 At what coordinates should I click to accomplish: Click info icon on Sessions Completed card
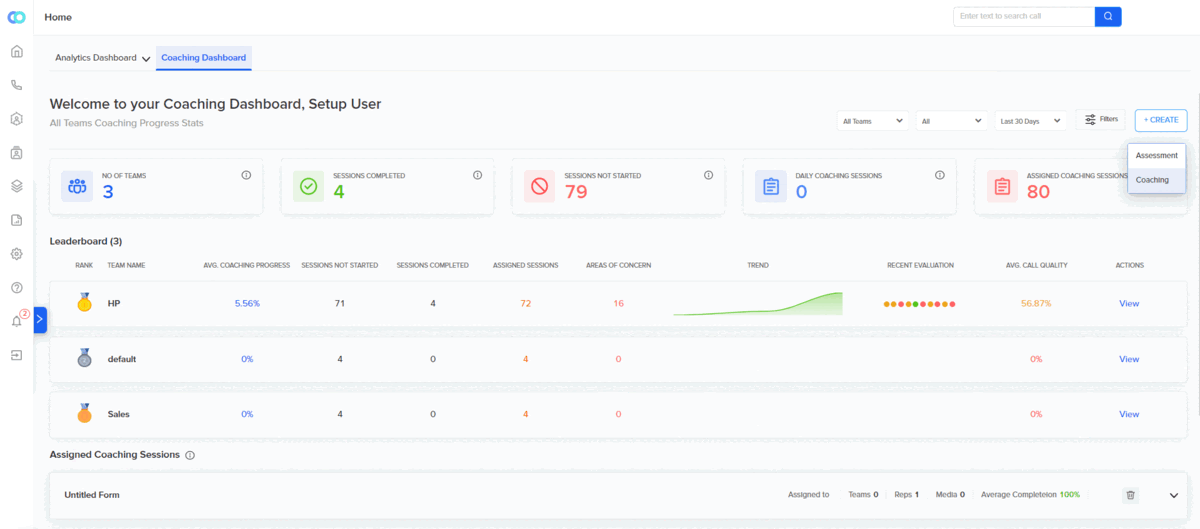click(477, 175)
